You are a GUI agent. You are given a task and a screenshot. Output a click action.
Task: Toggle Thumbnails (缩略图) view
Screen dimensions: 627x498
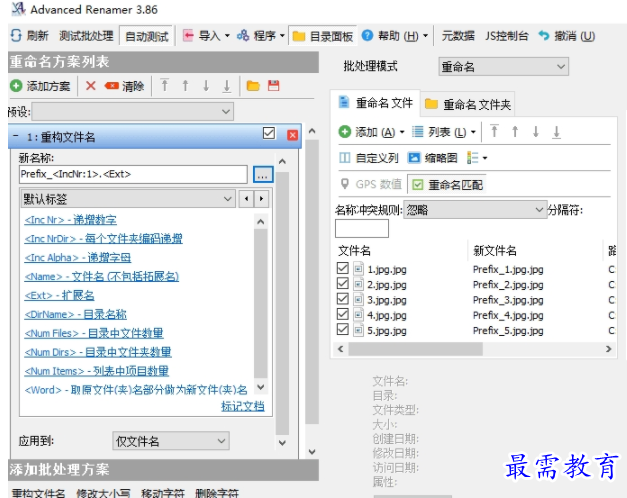point(433,158)
